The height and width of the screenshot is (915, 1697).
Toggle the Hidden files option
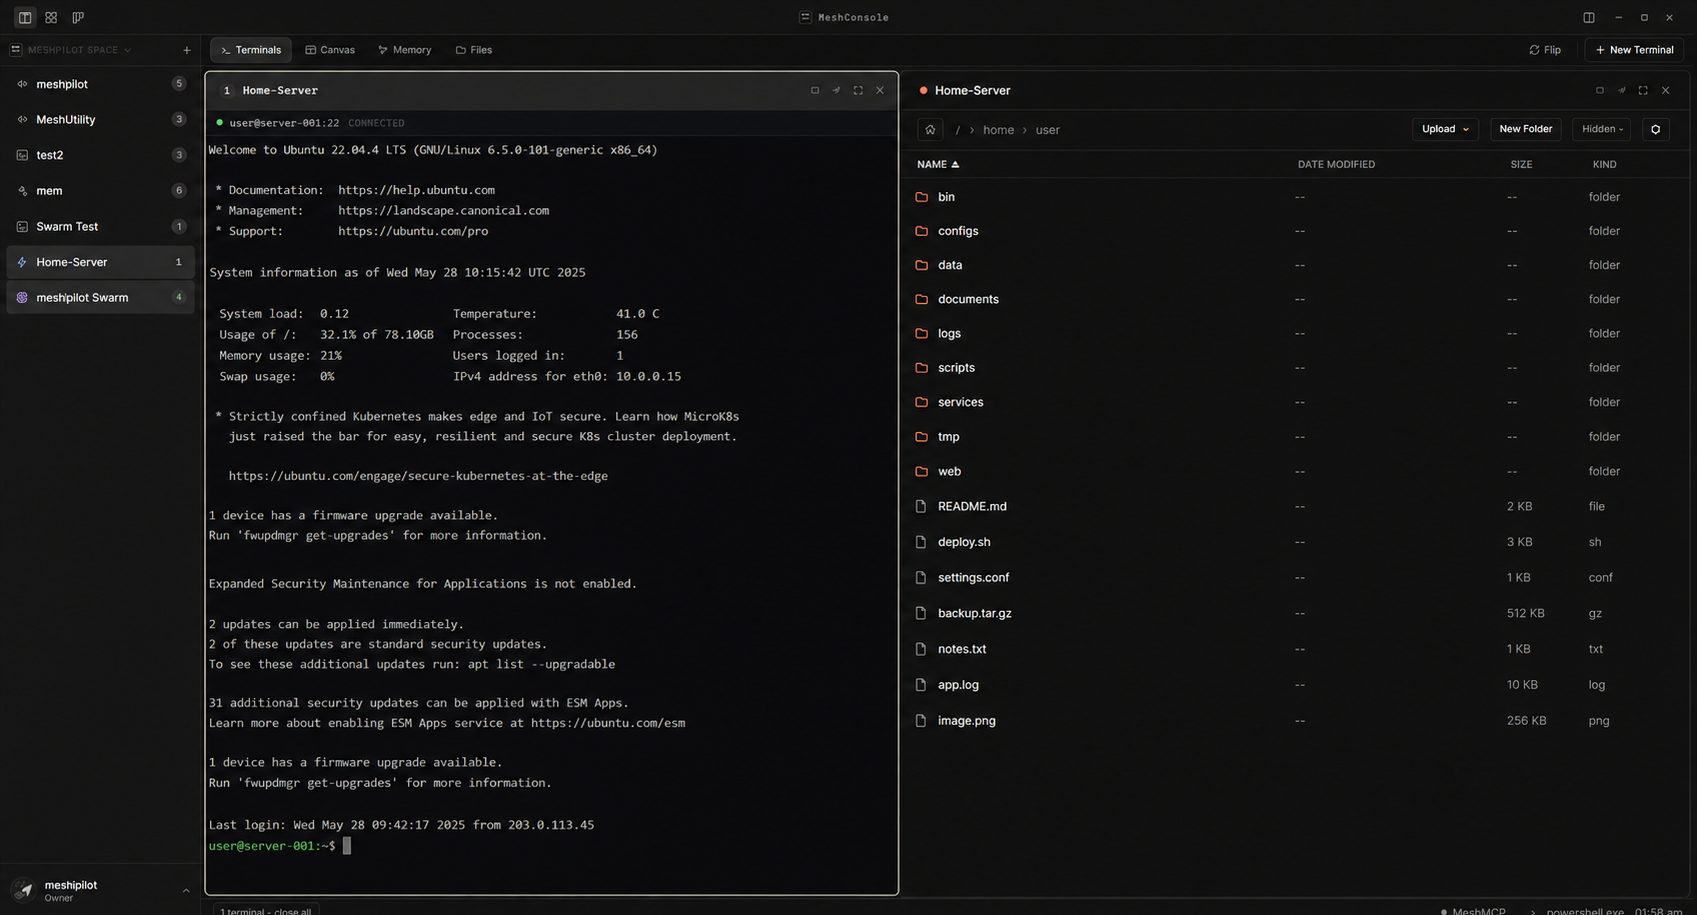click(x=1602, y=129)
